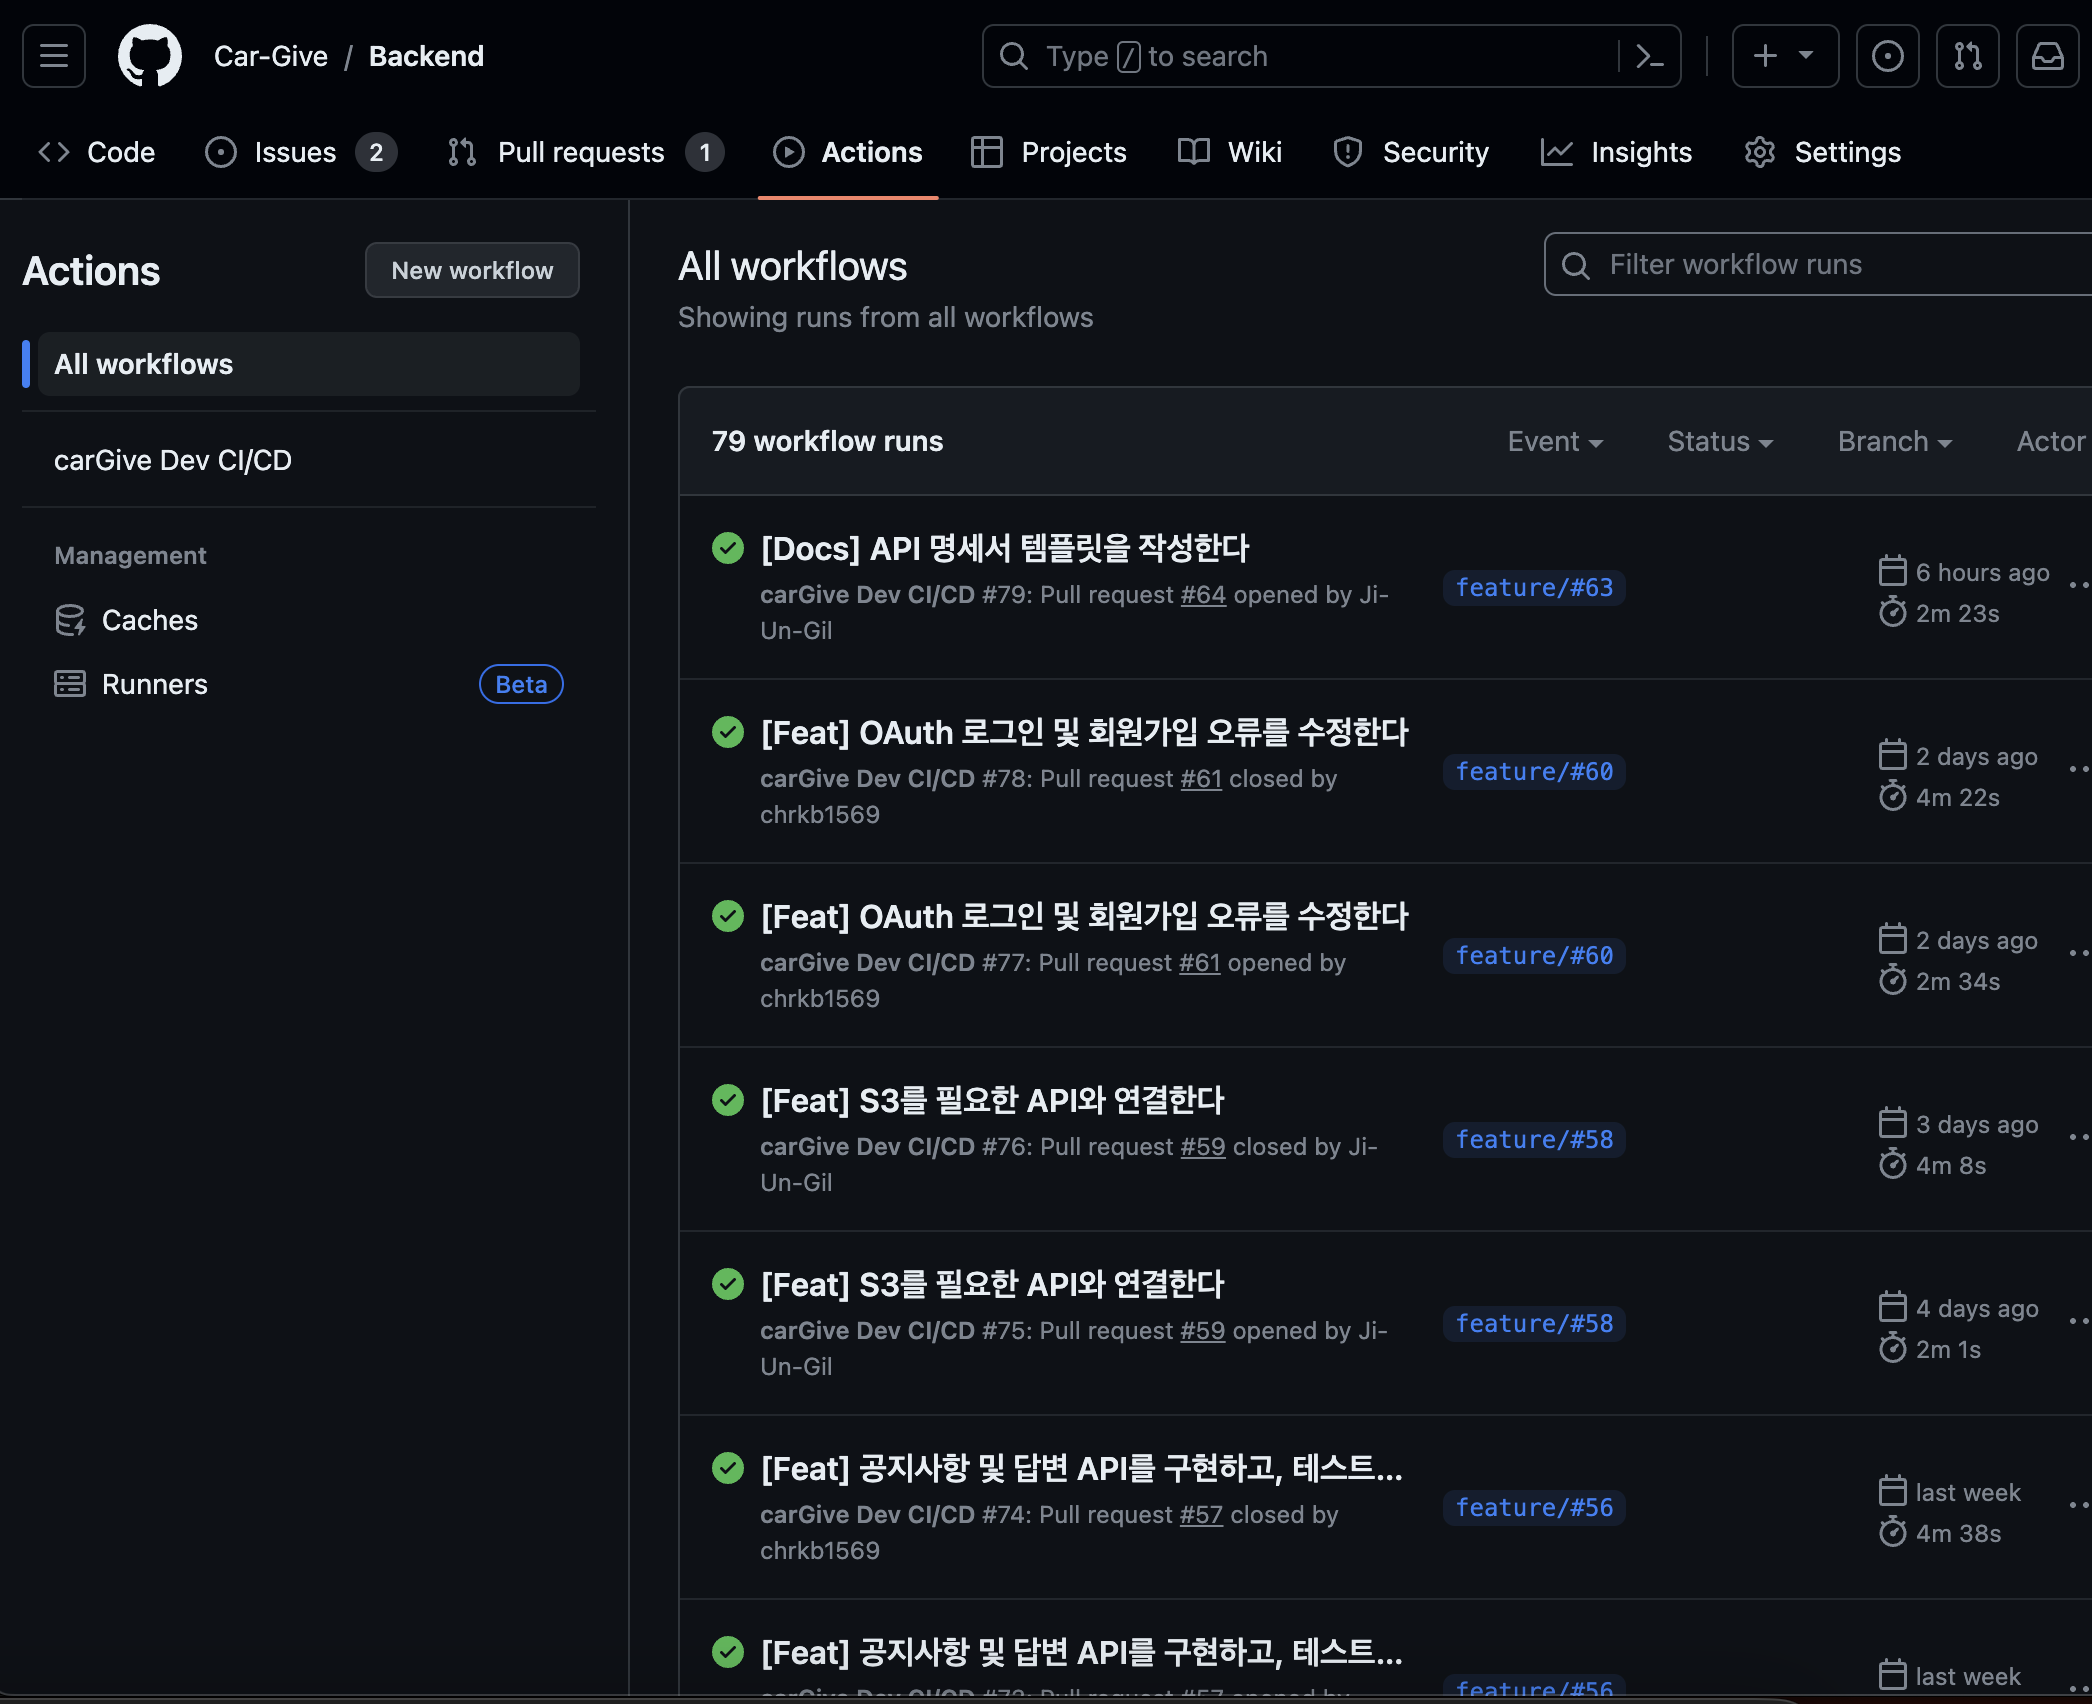
Task: Click the Car-Give organization link
Action: (x=271, y=56)
